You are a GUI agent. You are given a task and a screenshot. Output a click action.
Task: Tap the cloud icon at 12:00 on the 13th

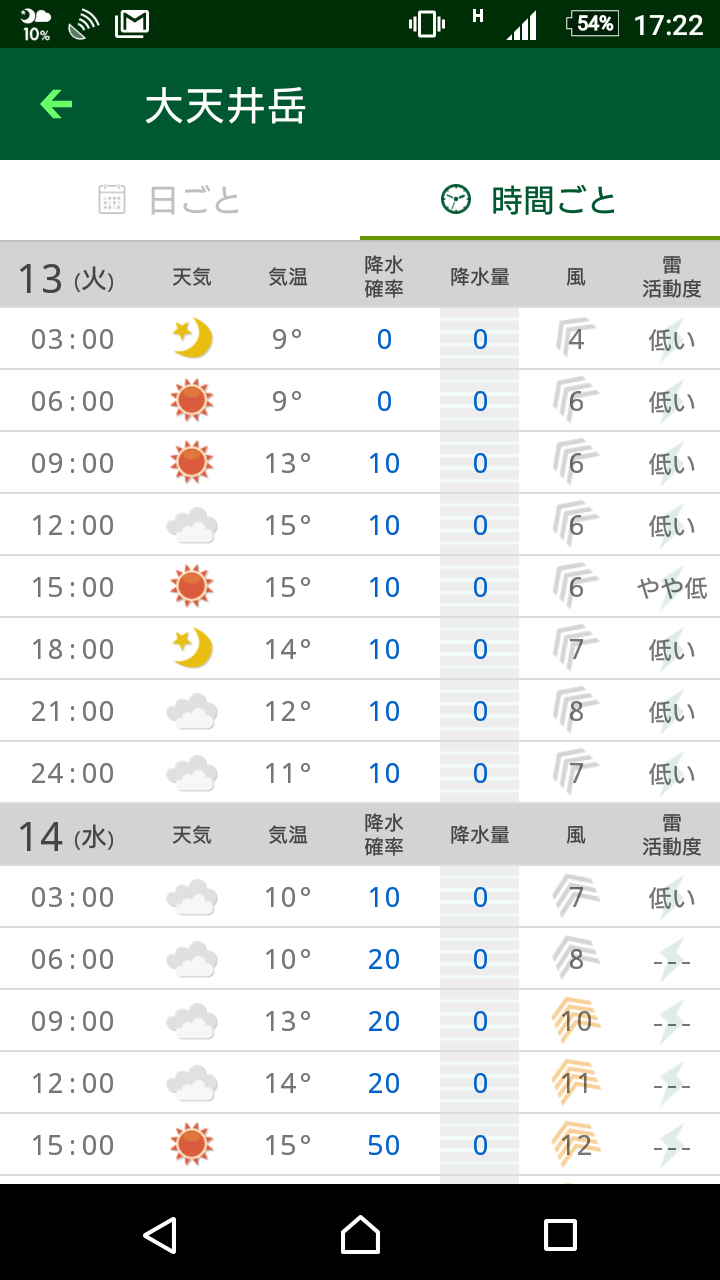point(192,525)
